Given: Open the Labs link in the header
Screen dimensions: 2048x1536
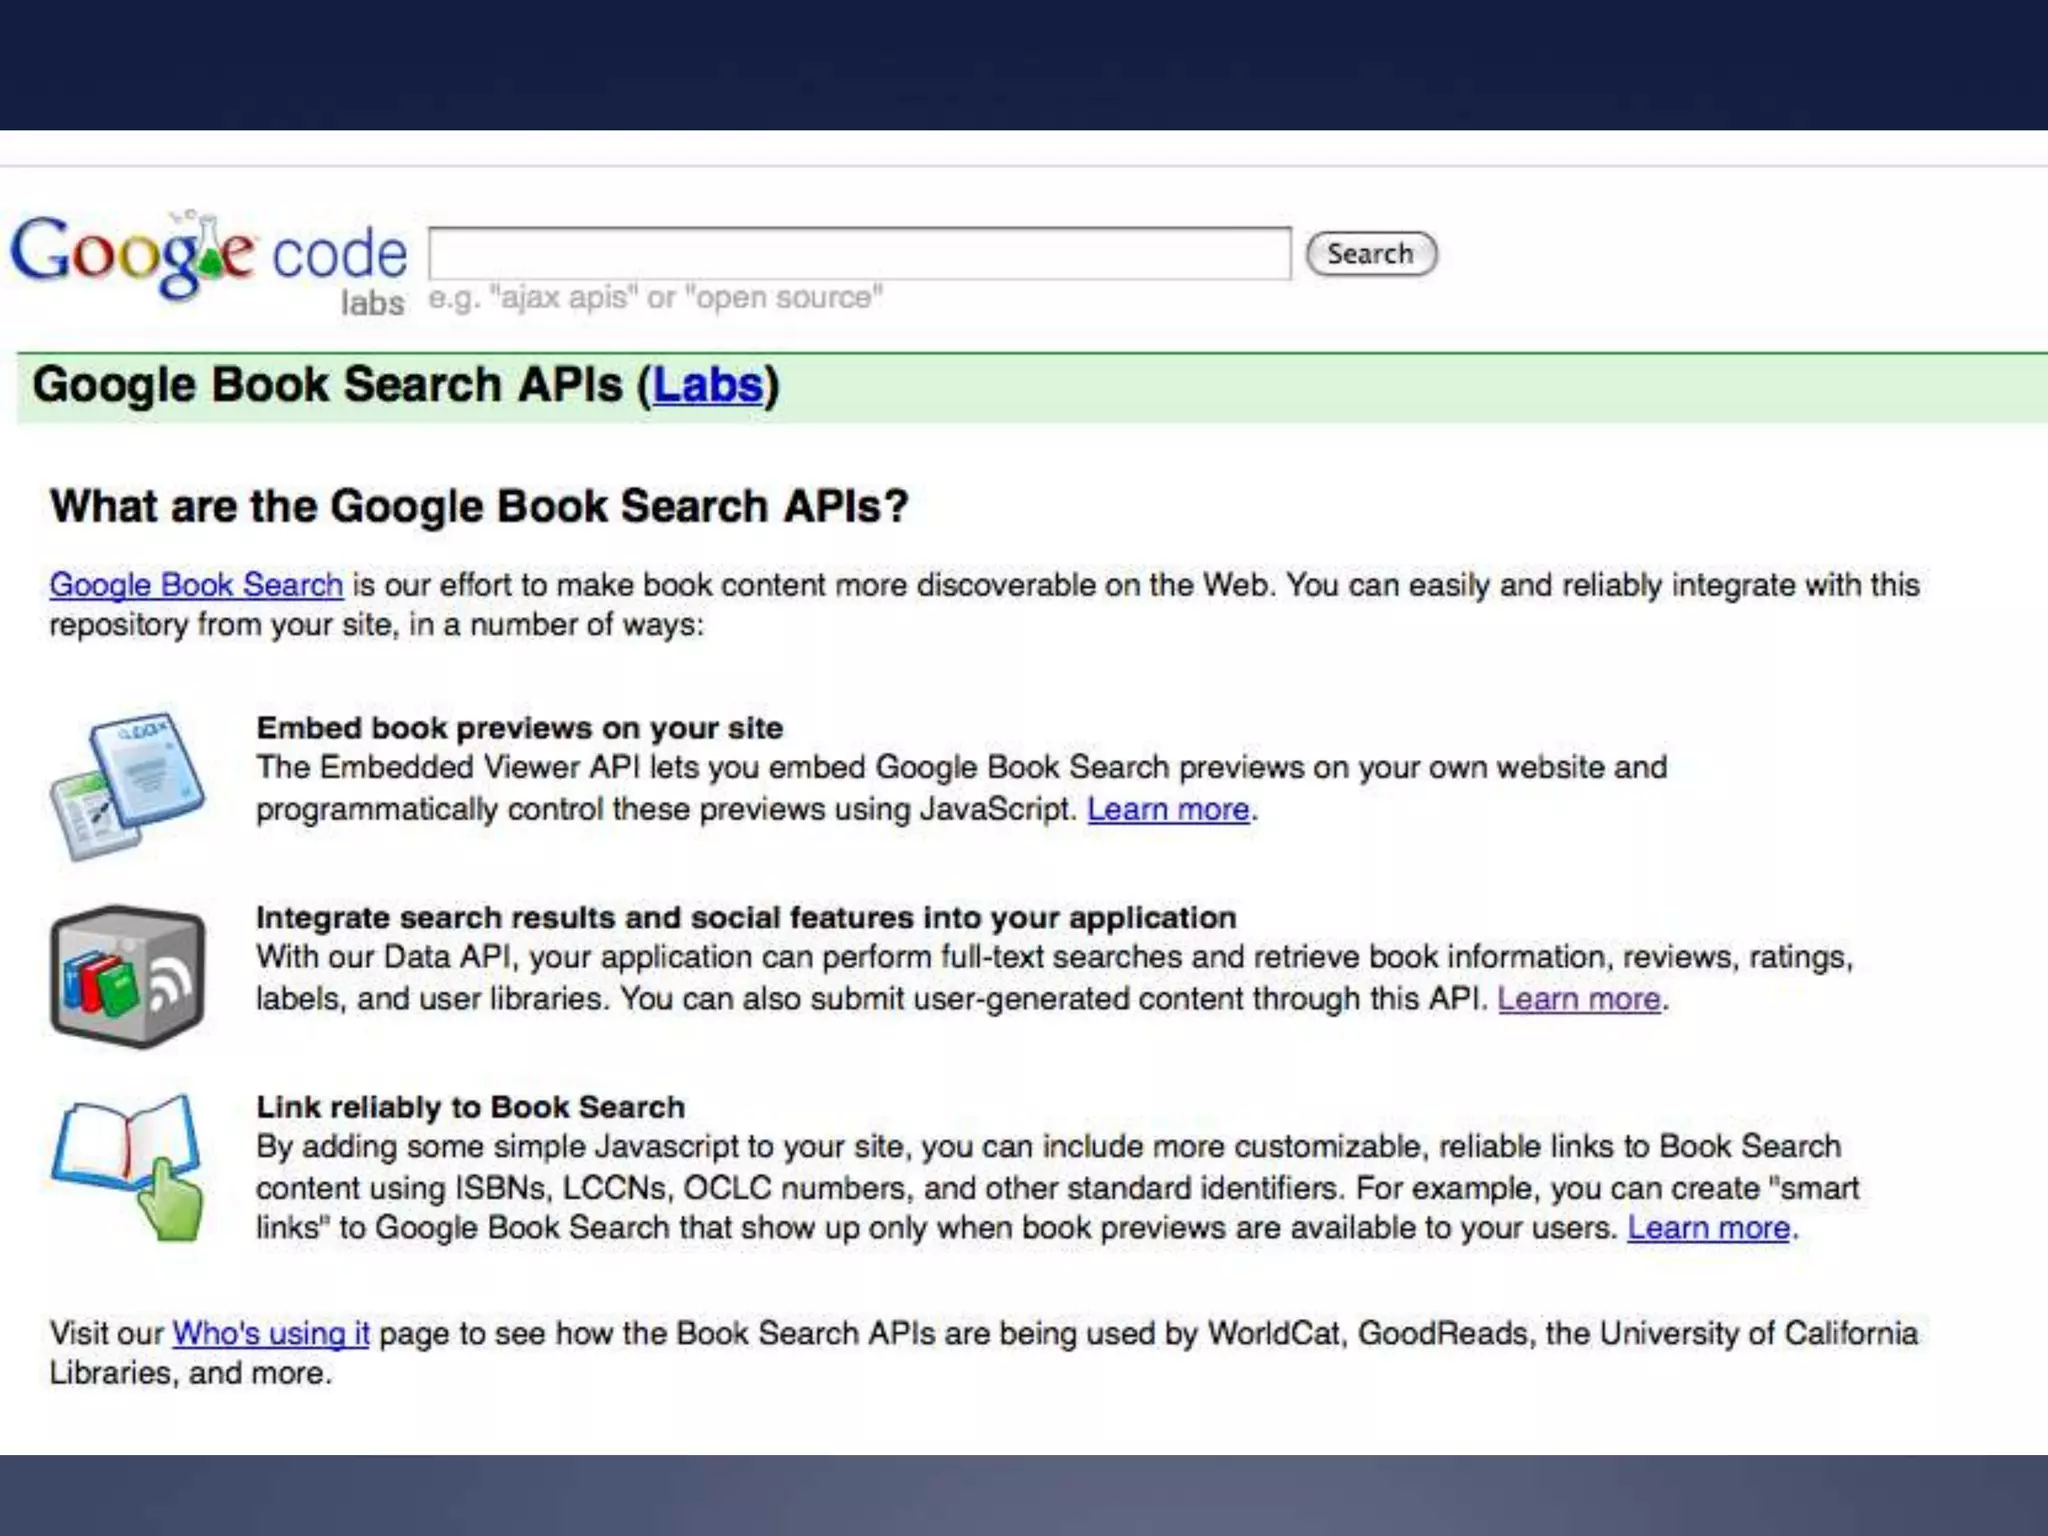Looking at the screenshot, I should (x=708, y=386).
